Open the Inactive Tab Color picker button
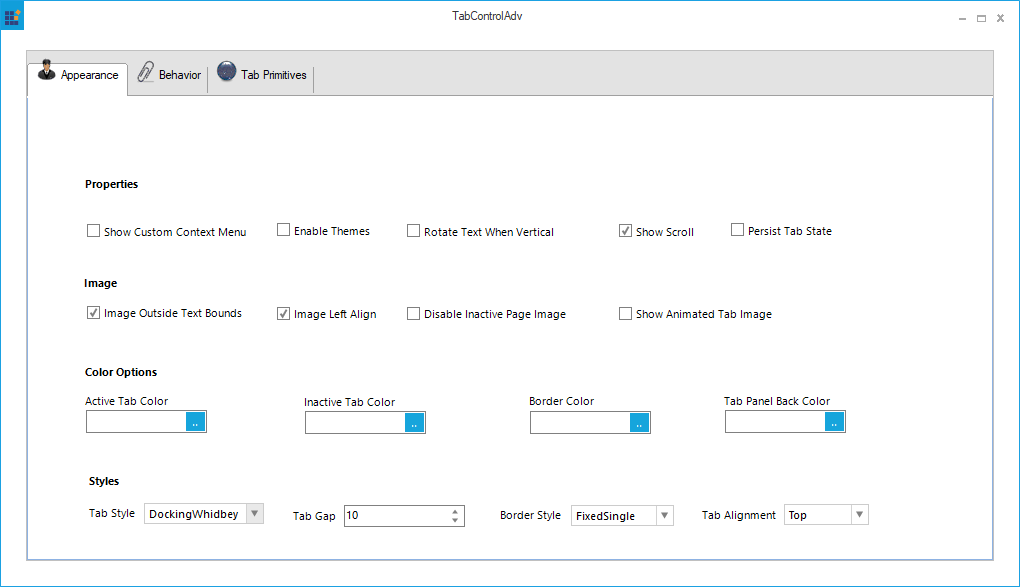The width and height of the screenshot is (1020, 587). pos(415,422)
